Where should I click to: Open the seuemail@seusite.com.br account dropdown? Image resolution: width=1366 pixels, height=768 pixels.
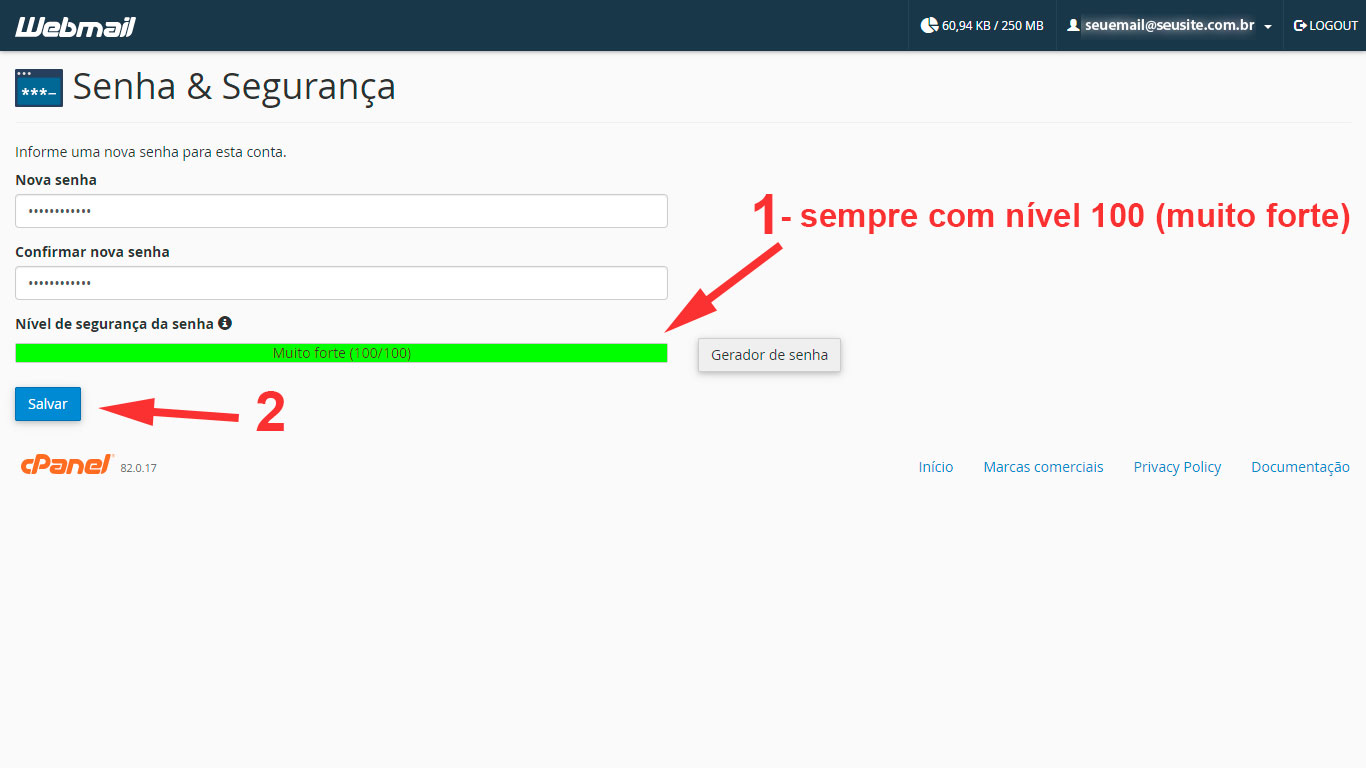click(1169, 25)
